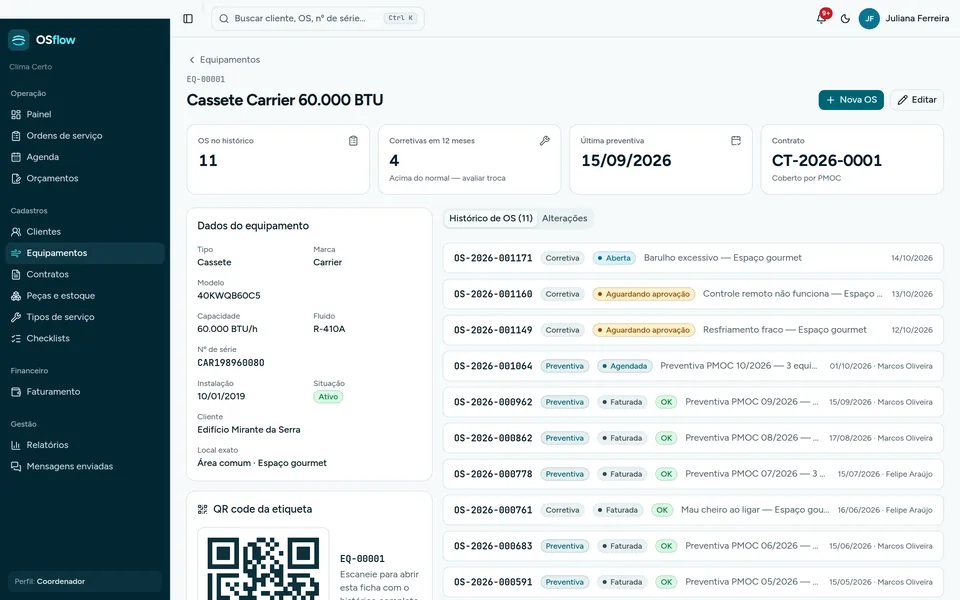Open Clientes in sidebar
This screenshot has width=960, height=600.
point(85,232)
